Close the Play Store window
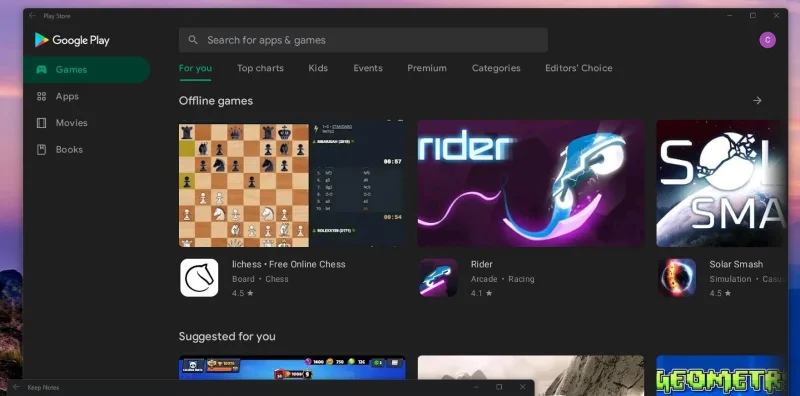The height and width of the screenshot is (396, 800). [776, 16]
